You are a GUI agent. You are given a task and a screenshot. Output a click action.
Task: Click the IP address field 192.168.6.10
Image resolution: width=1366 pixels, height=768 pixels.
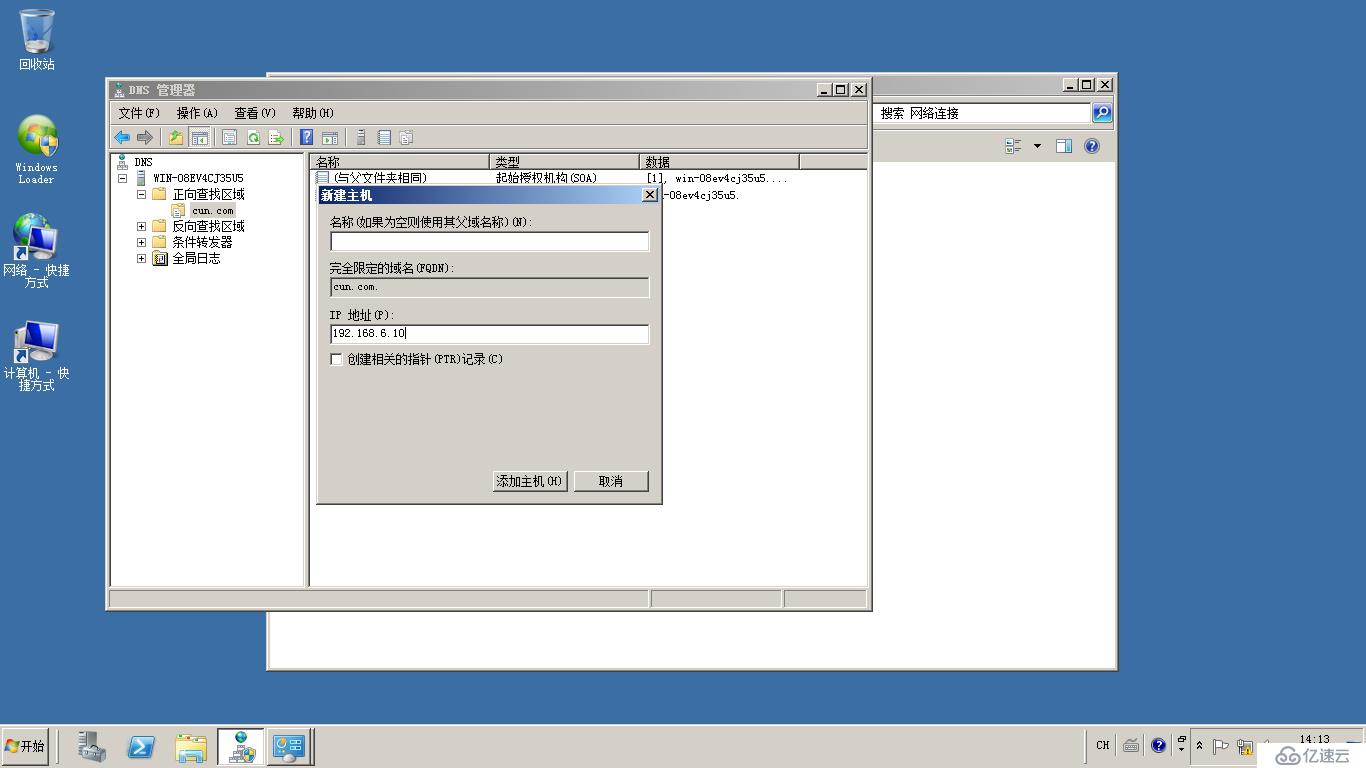(x=490, y=334)
